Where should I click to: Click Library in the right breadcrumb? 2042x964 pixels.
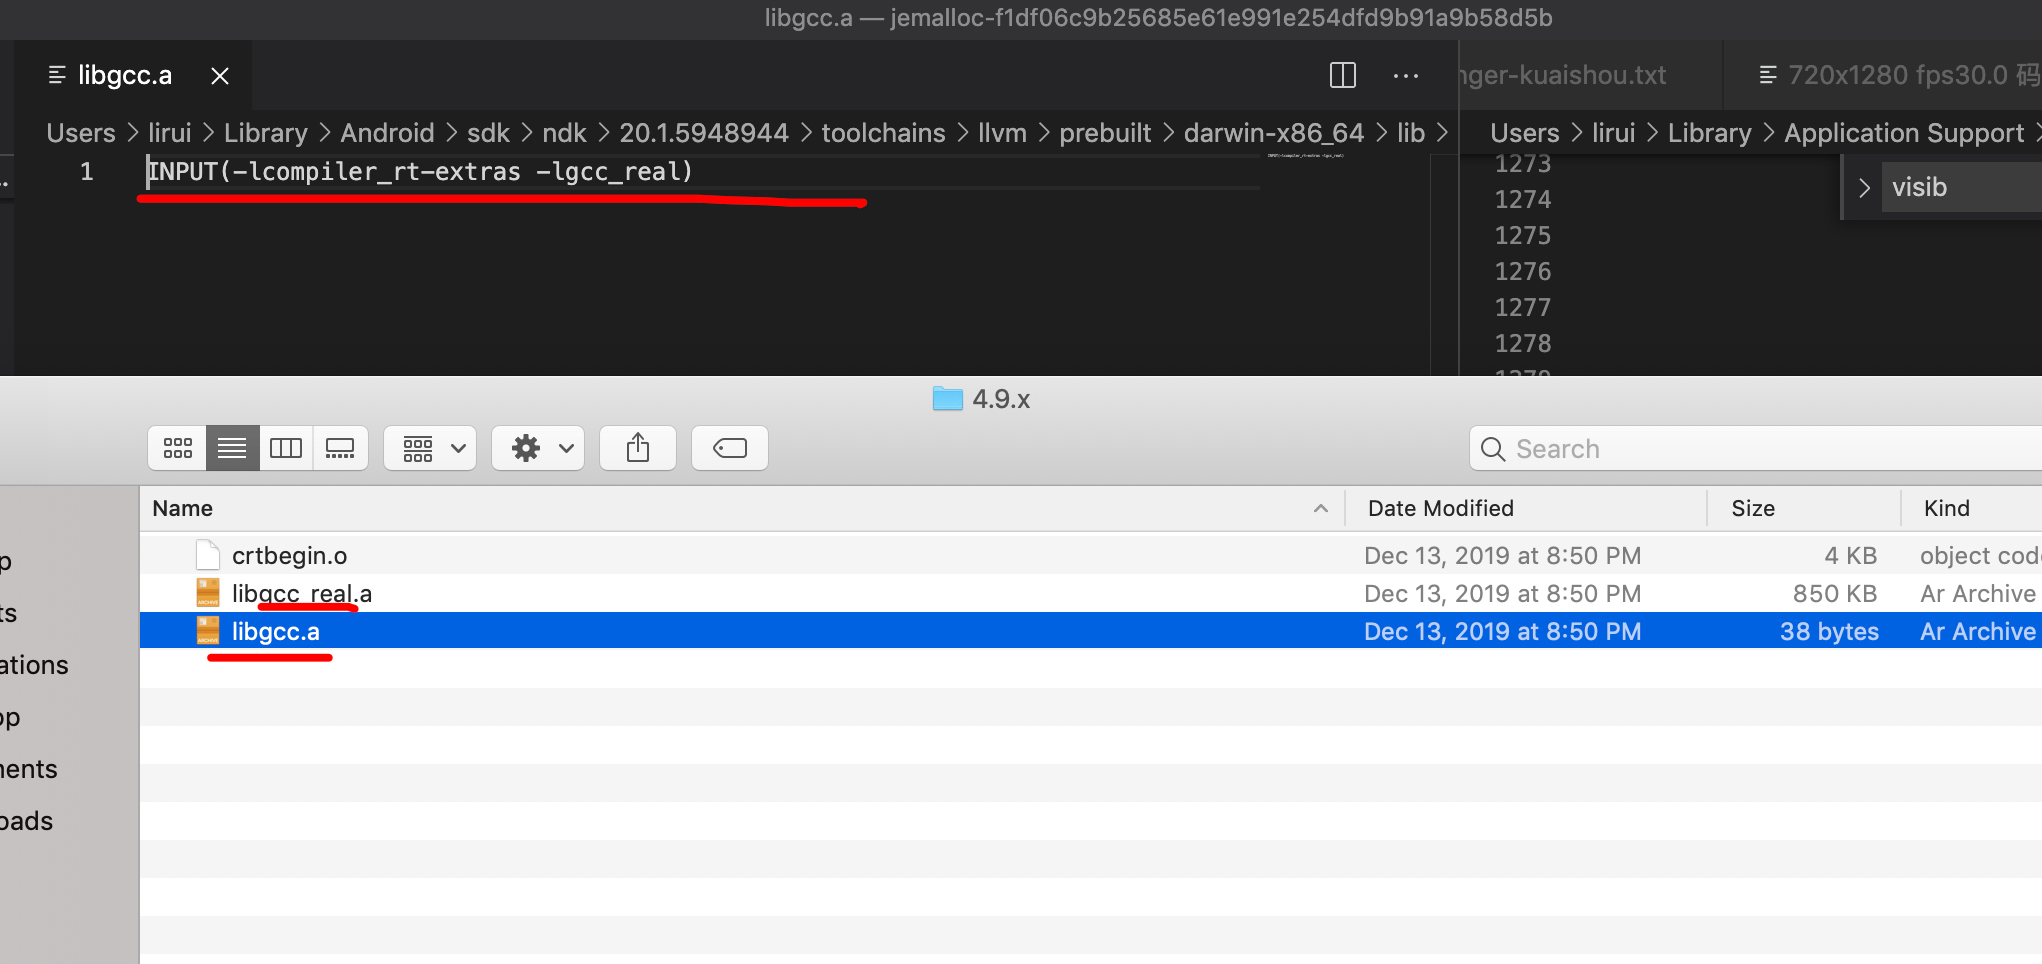[1709, 133]
